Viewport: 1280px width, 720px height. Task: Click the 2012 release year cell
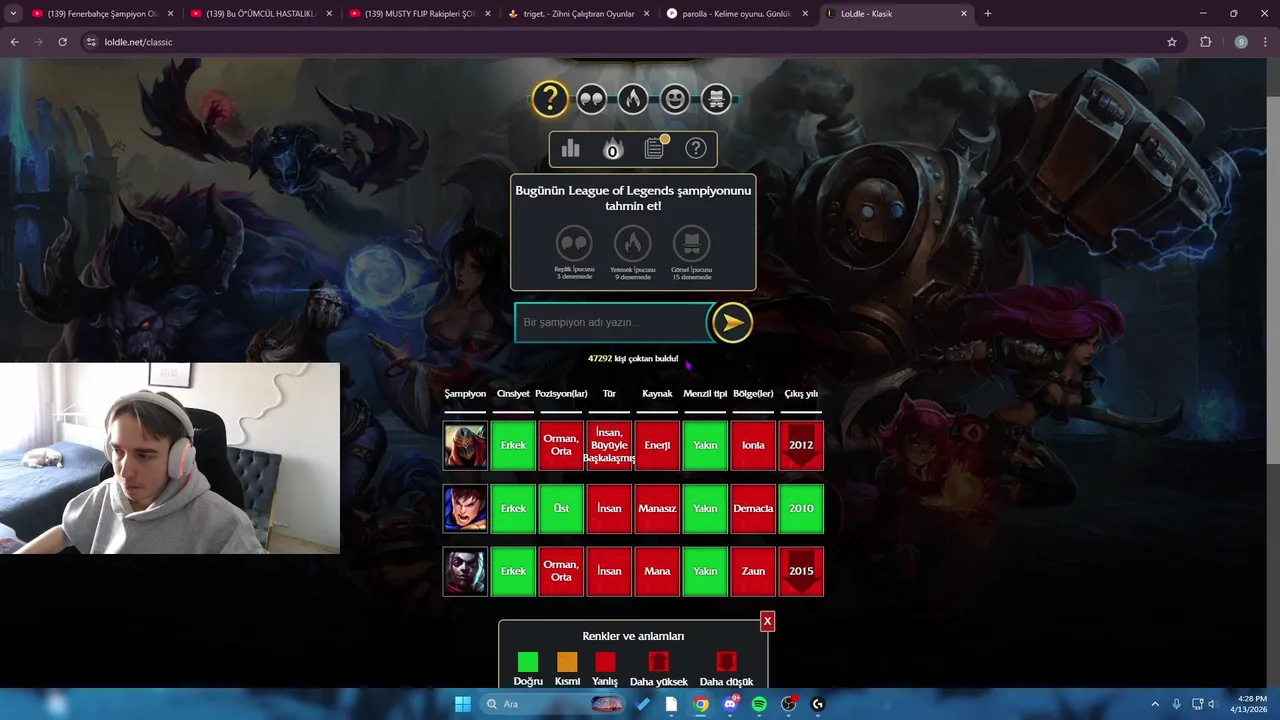[x=801, y=445]
